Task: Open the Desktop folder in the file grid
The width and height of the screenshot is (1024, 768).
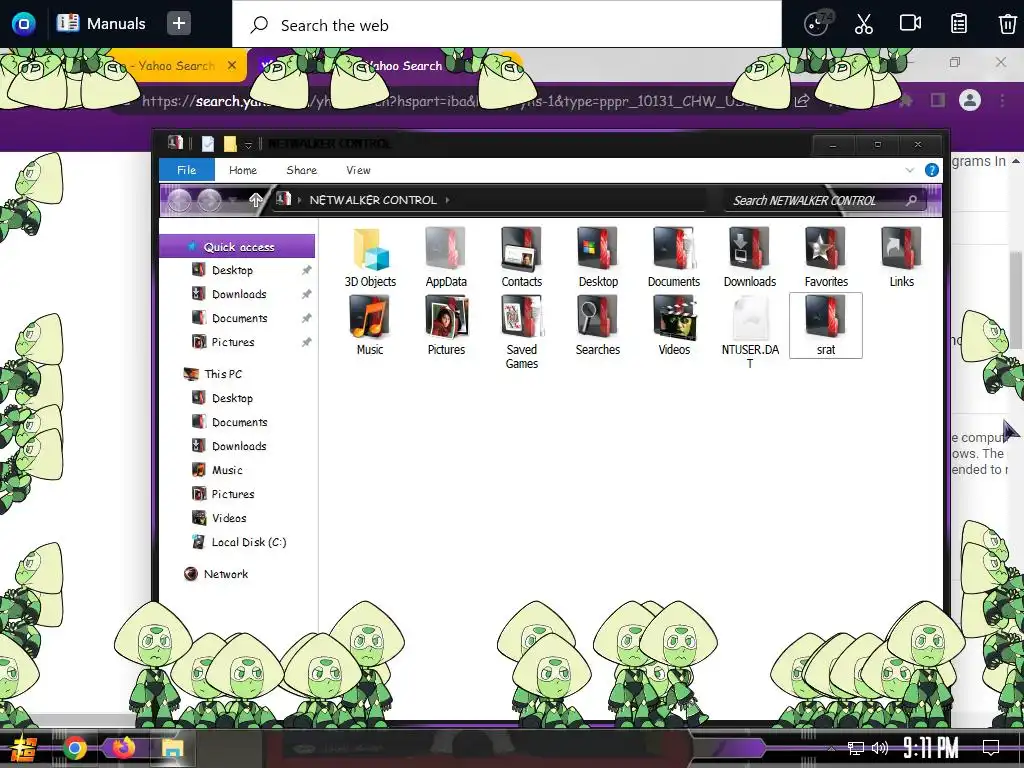Action: pyautogui.click(x=598, y=258)
